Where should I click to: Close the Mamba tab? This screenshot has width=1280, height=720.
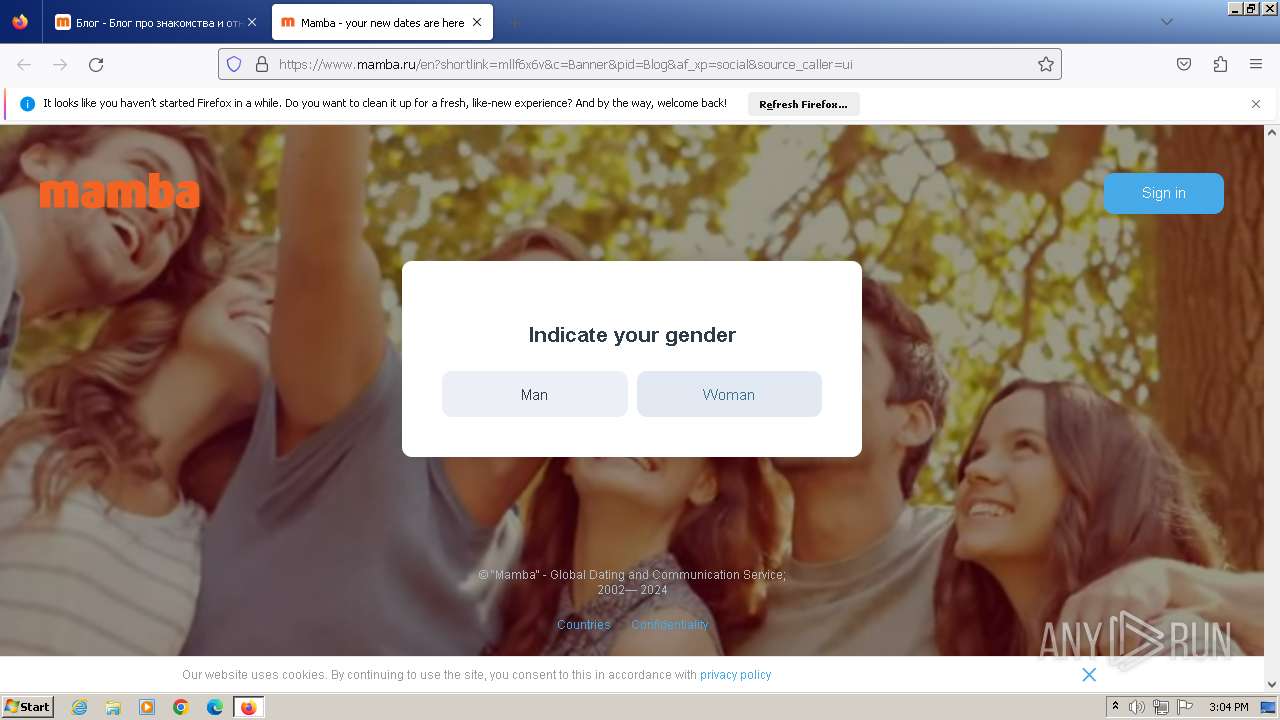(x=477, y=22)
